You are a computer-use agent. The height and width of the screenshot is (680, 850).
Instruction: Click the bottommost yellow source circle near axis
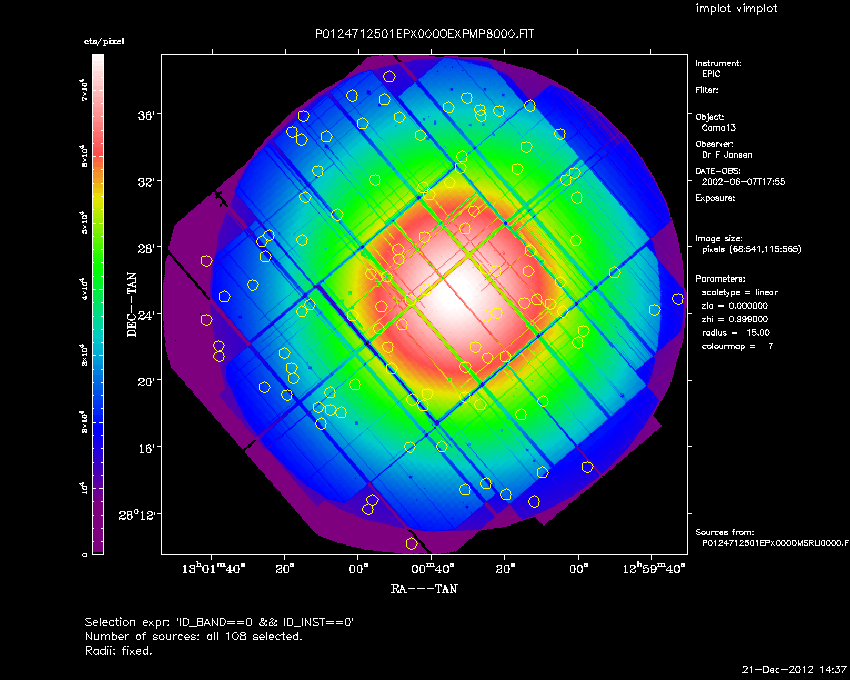(x=411, y=543)
